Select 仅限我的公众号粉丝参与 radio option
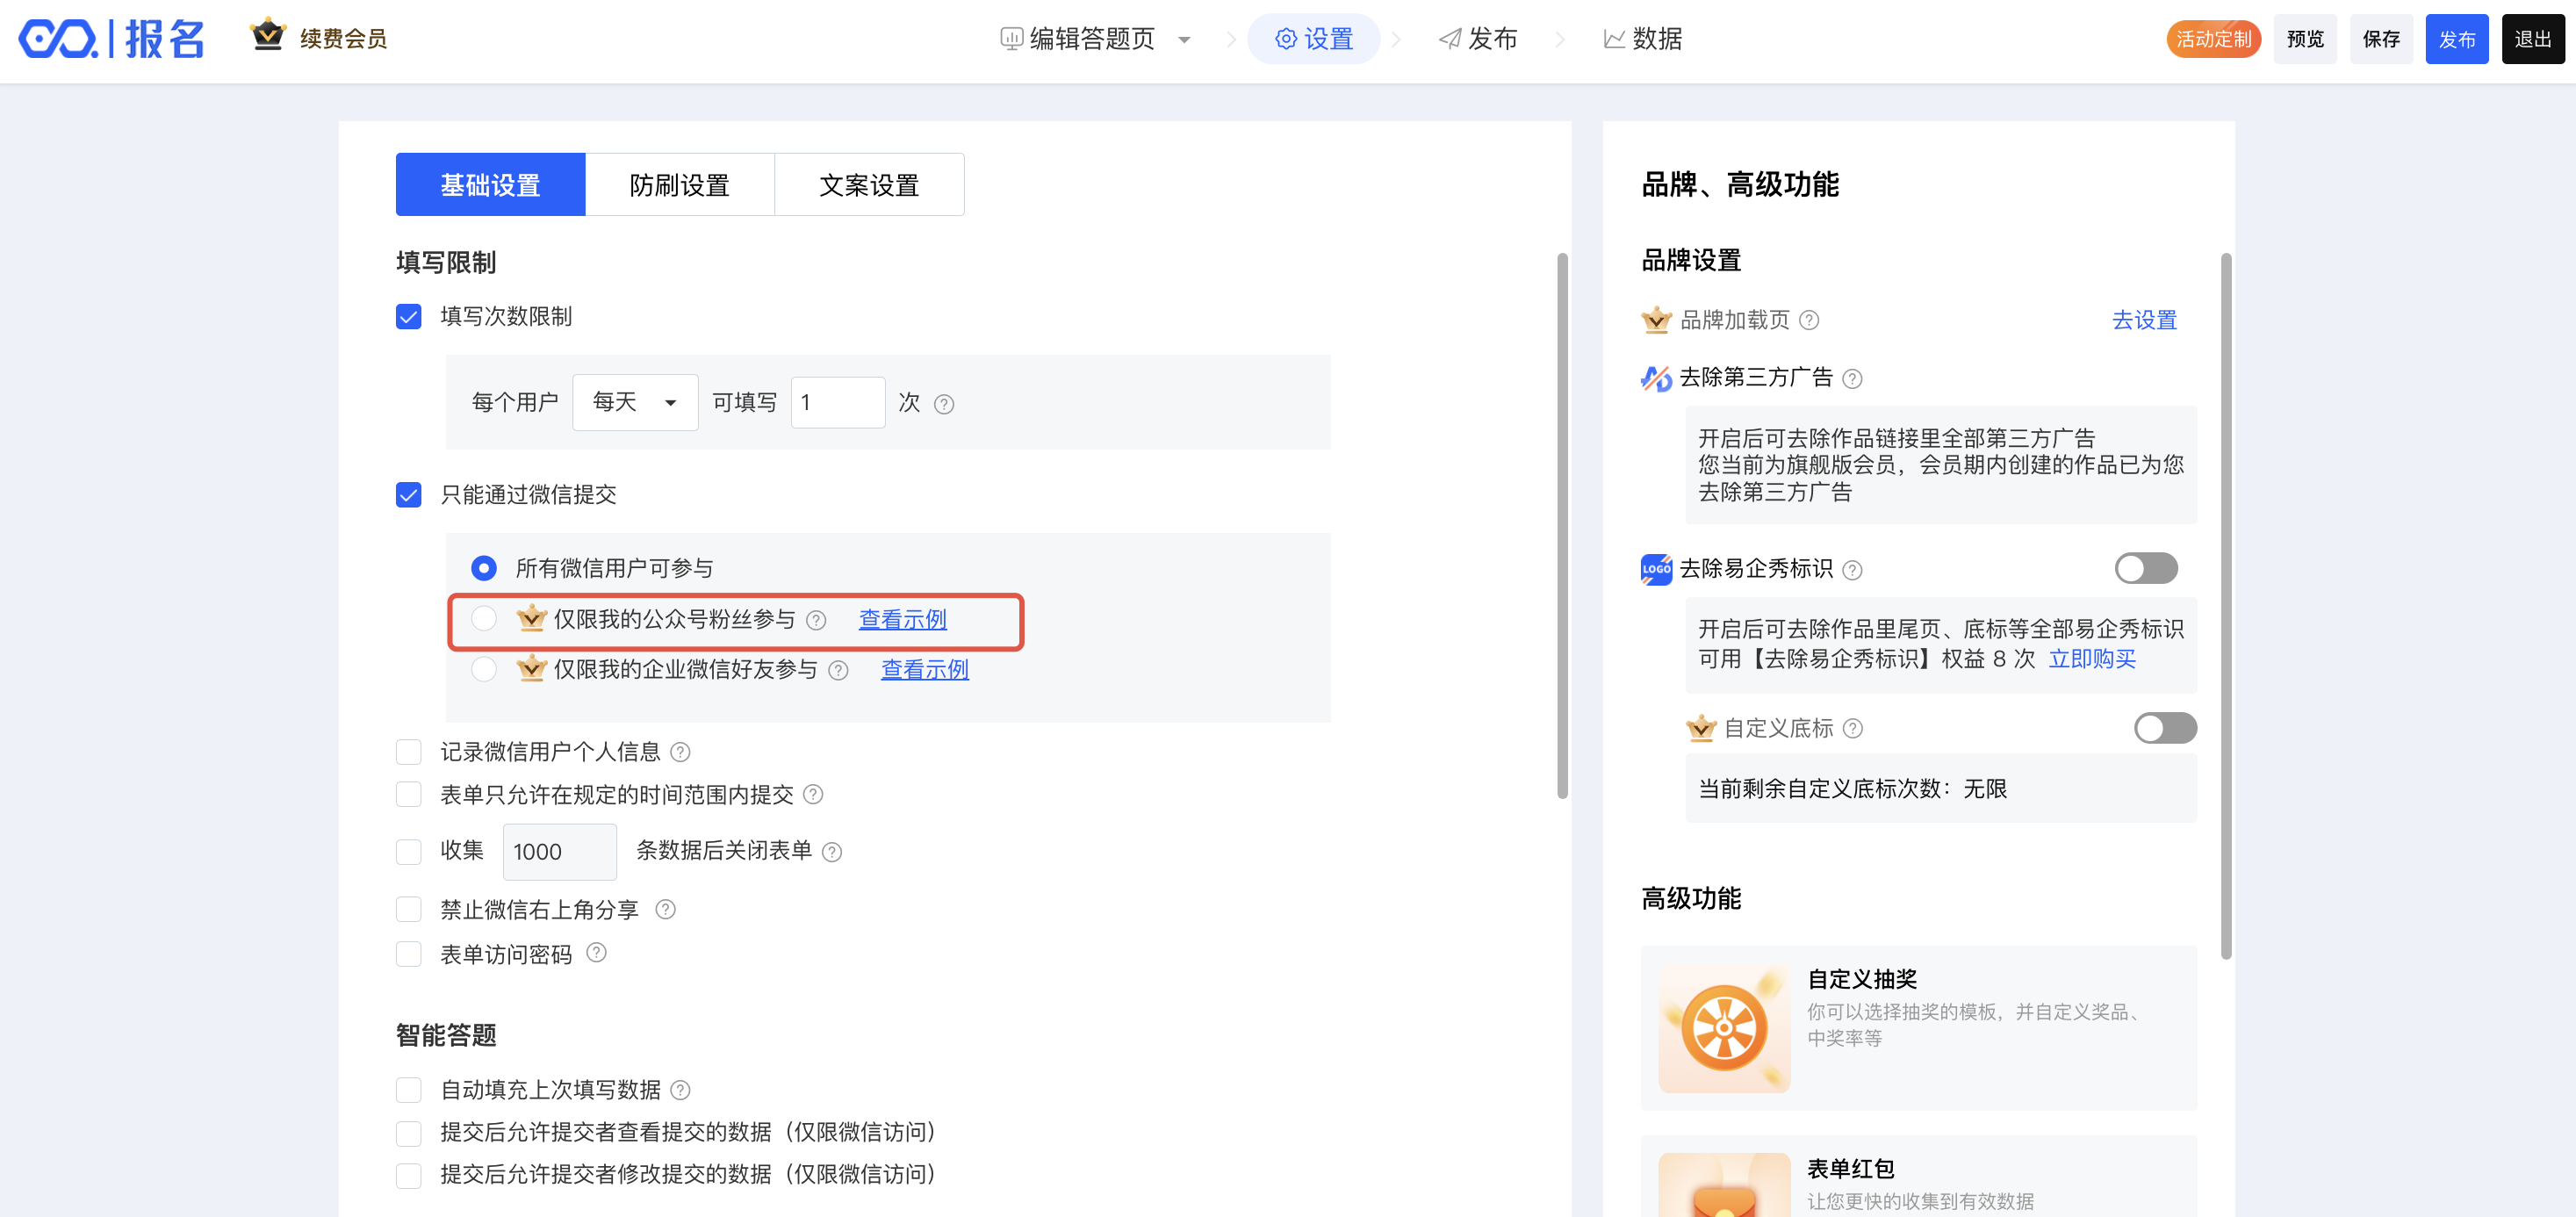Screen dimensions: 2576x1217 [x=484, y=619]
